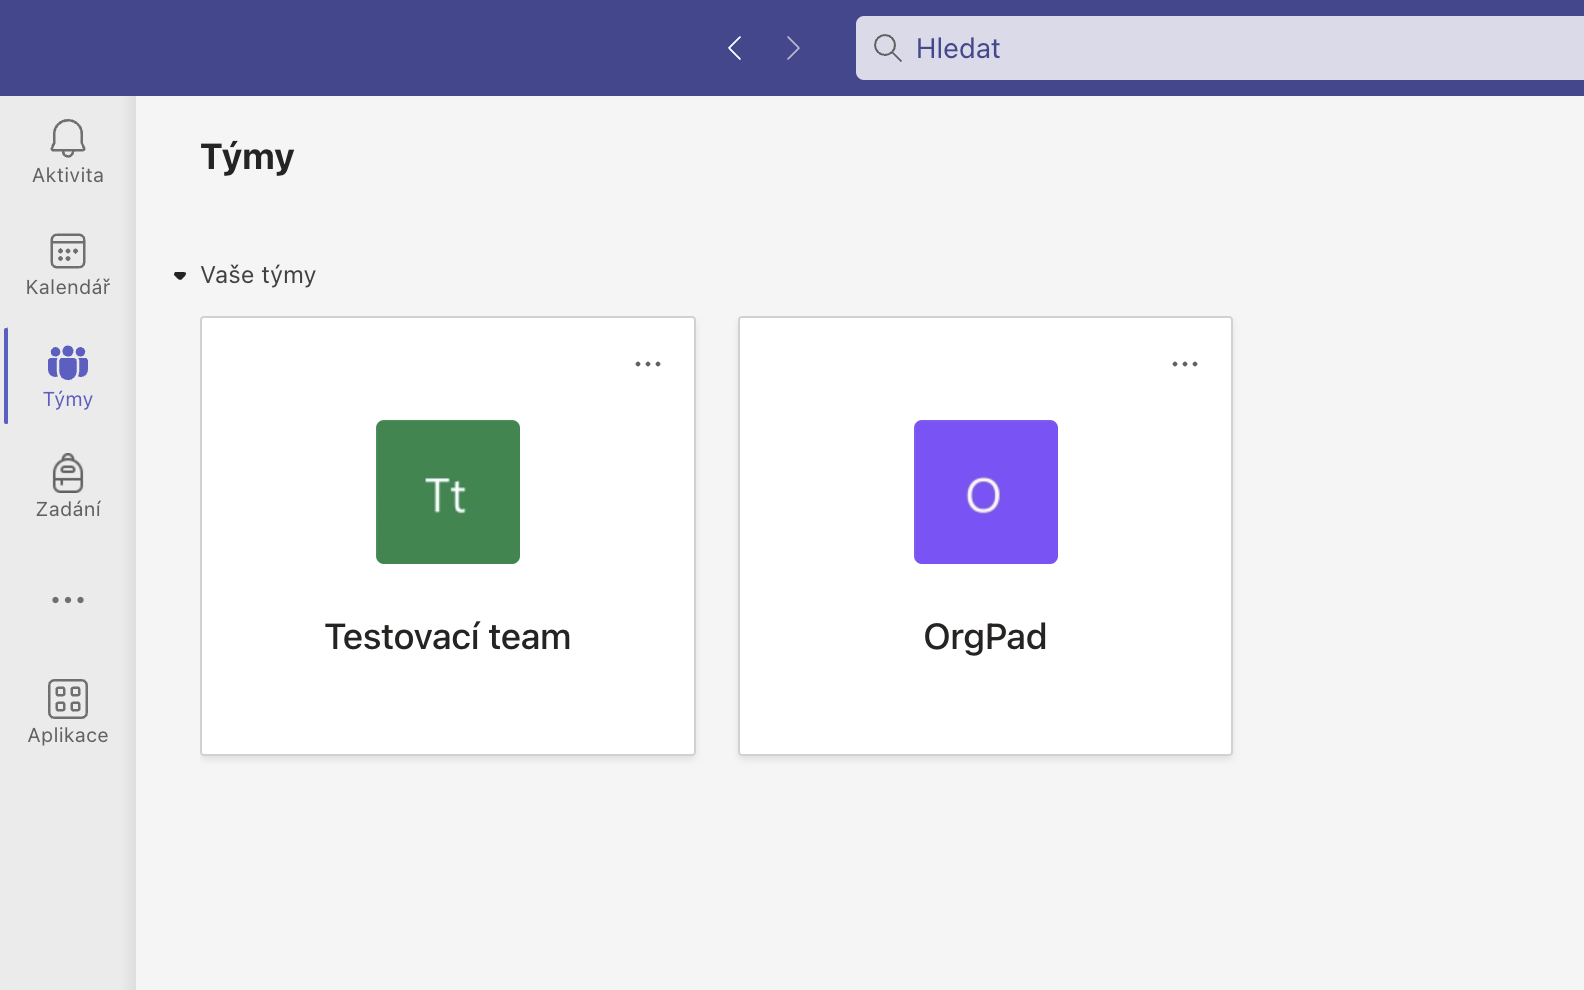Click the search magnifier icon
The width and height of the screenshot is (1584, 990).
[887, 48]
